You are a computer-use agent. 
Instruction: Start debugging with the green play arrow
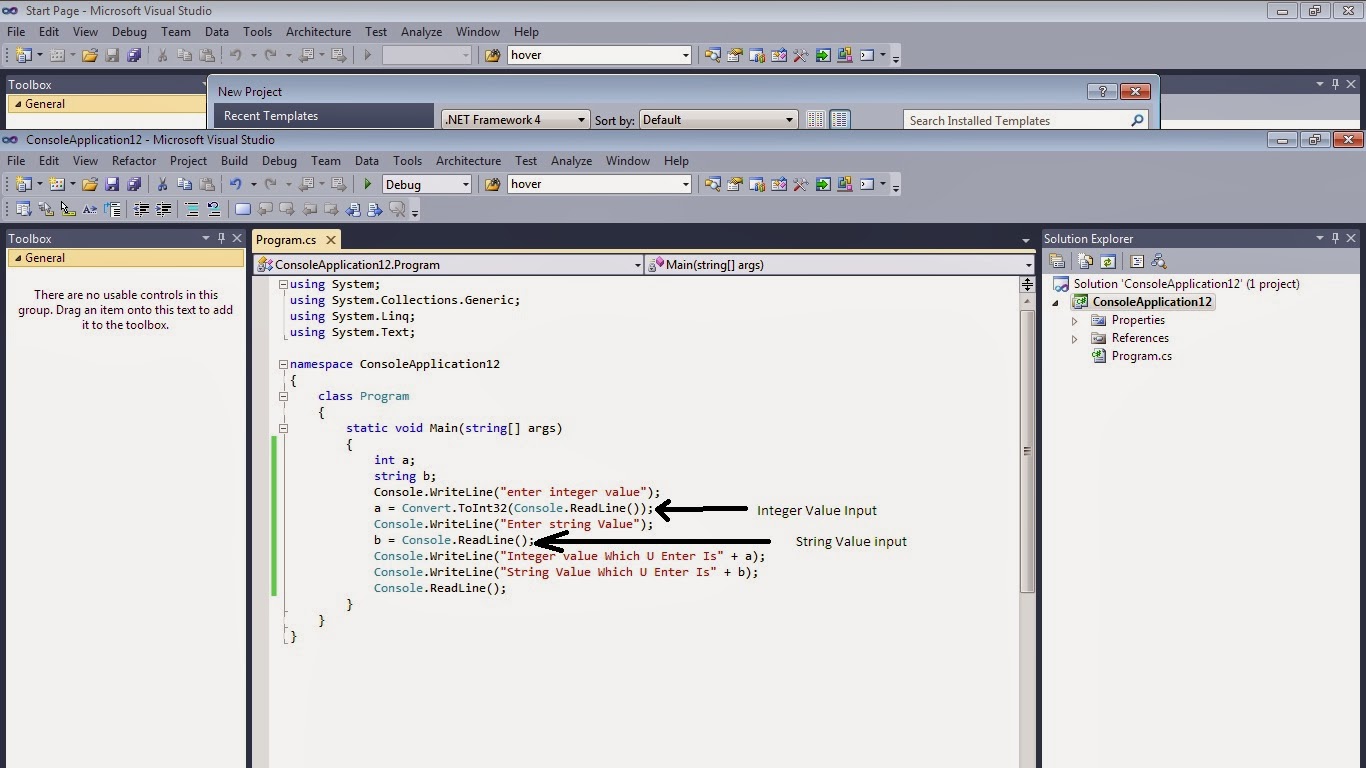click(x=368, y=184)
